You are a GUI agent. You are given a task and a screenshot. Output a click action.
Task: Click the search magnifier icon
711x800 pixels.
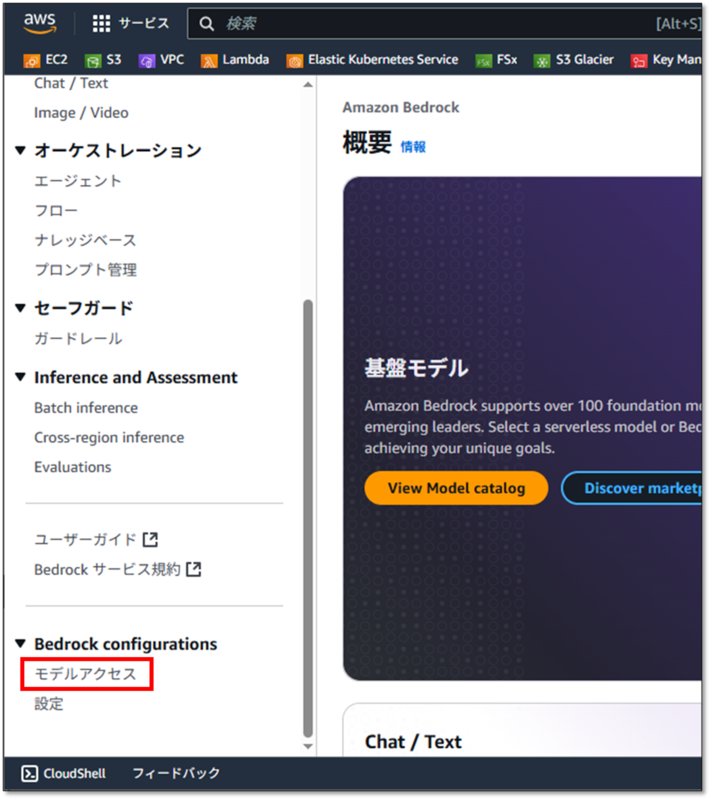206,23
